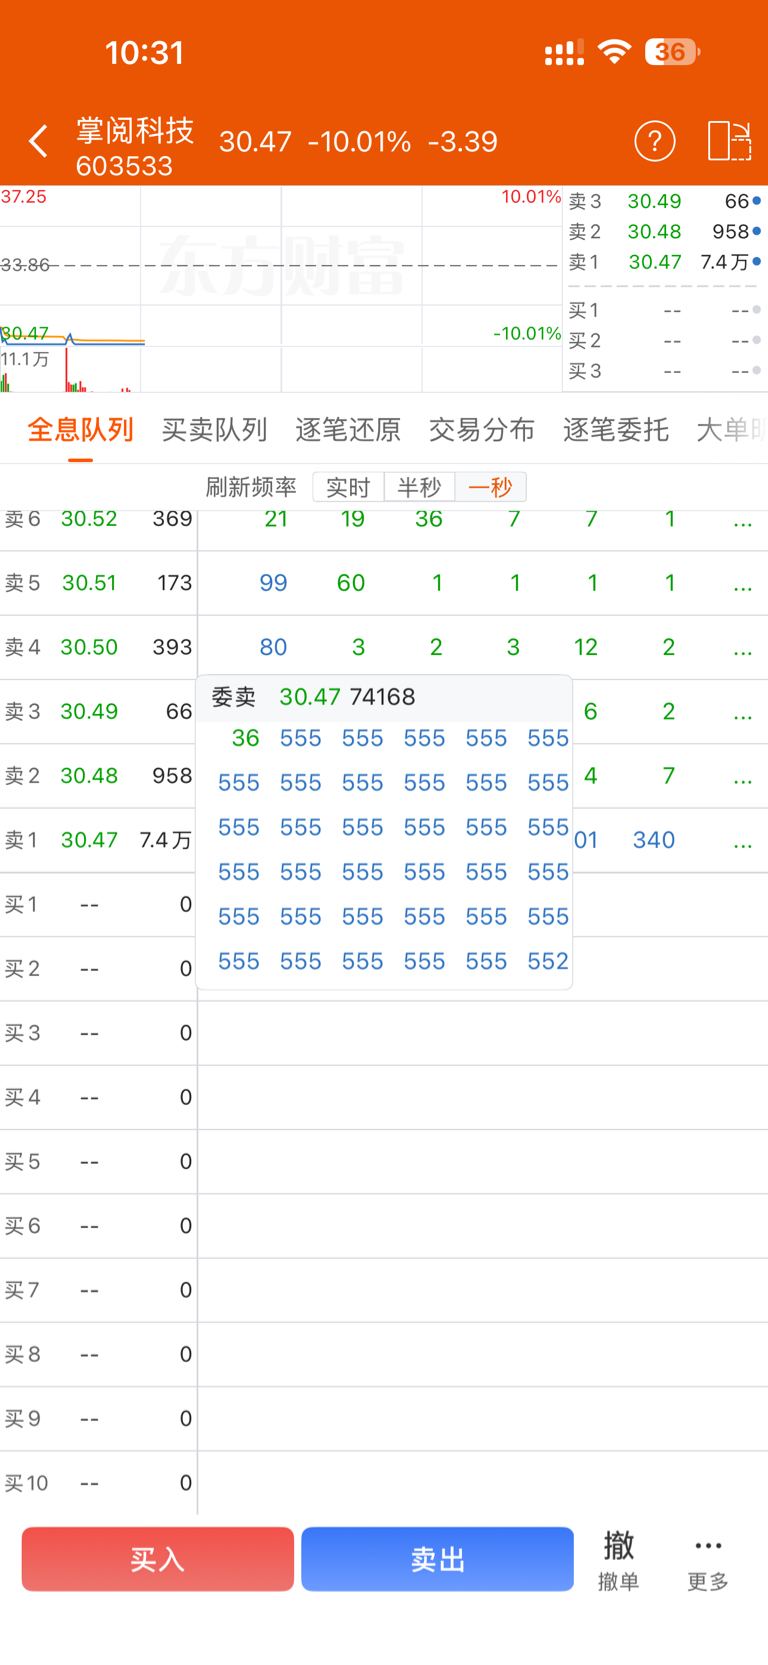Set refresh rate to 半秒
The image size is (768, 1665).
pos(419,487)
